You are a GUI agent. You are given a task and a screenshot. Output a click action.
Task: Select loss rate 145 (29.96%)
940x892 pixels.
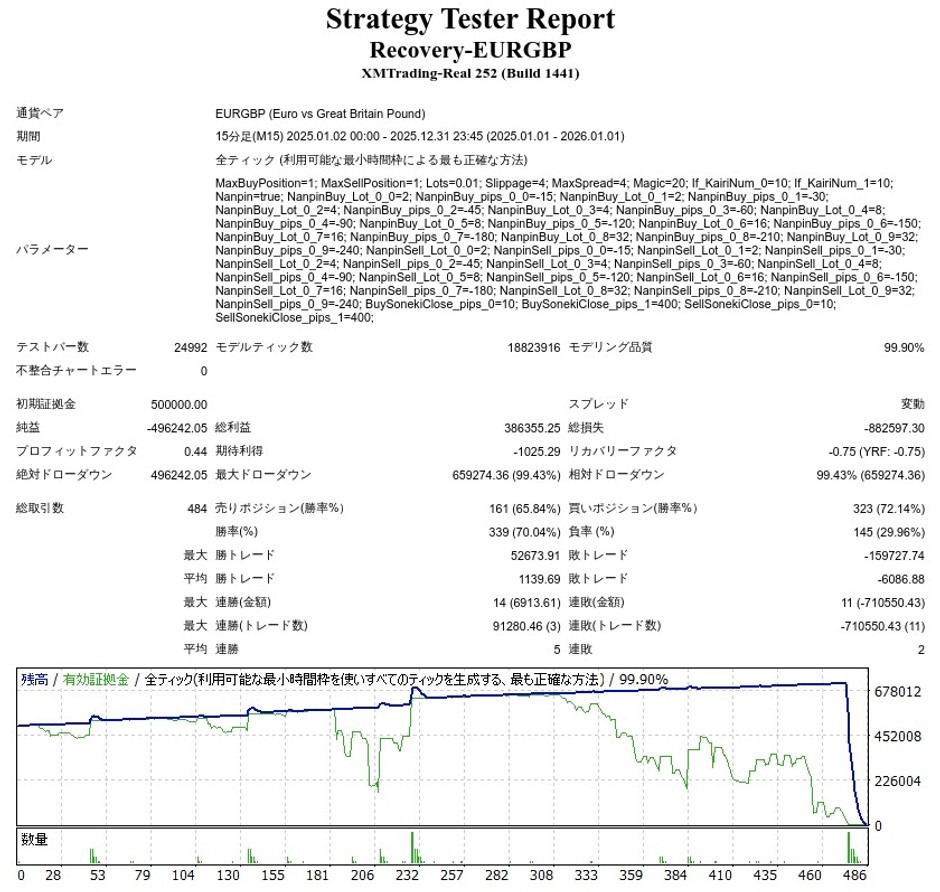point(888,532)
